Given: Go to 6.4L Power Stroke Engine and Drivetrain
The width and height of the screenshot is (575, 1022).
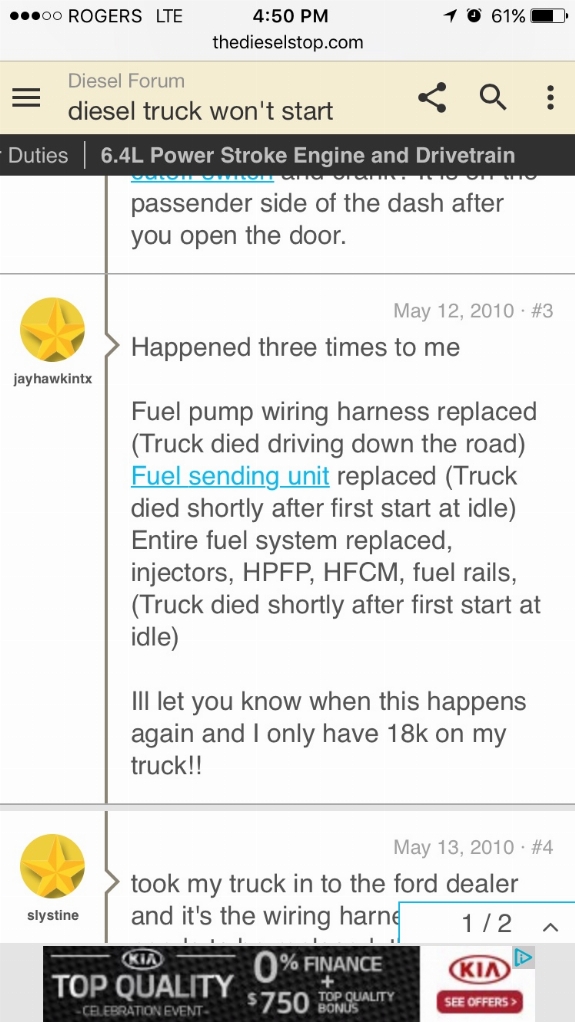Looking at the screenshot, I should [308, 155].
